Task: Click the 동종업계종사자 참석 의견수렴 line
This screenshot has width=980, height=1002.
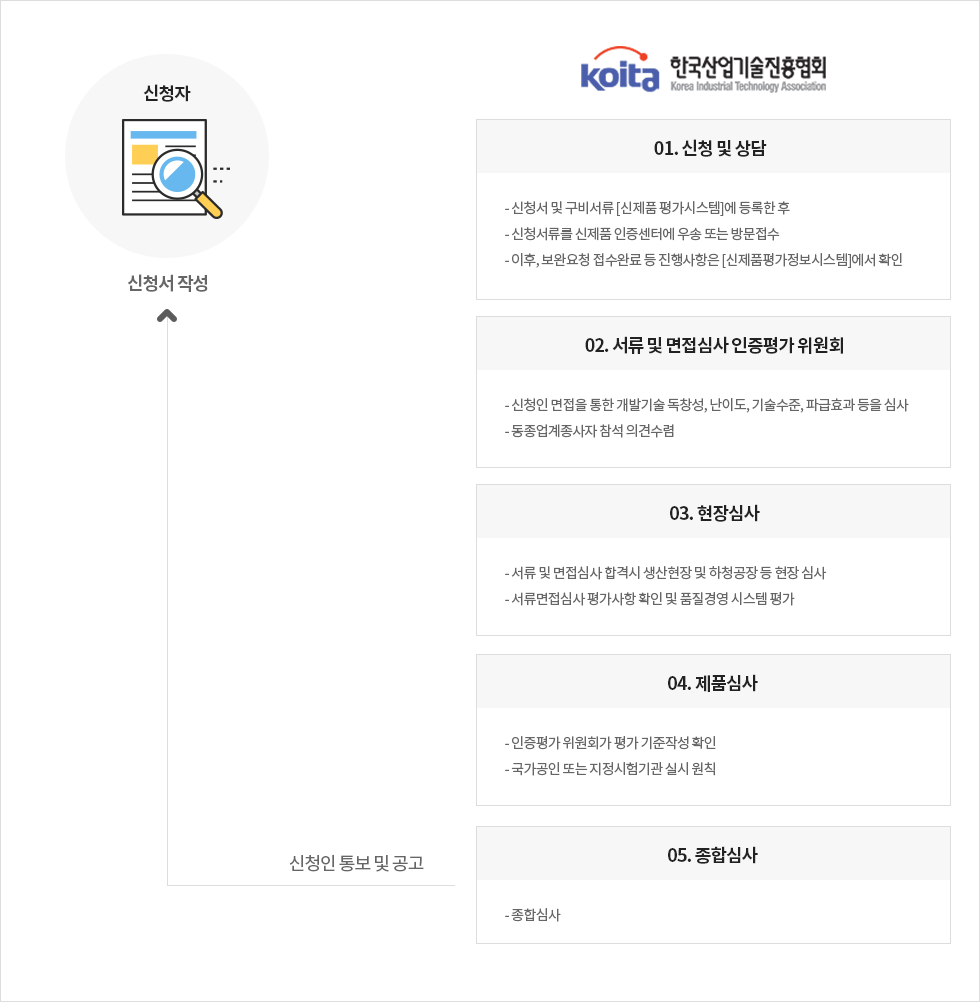Action: click(x=590, y=431)
